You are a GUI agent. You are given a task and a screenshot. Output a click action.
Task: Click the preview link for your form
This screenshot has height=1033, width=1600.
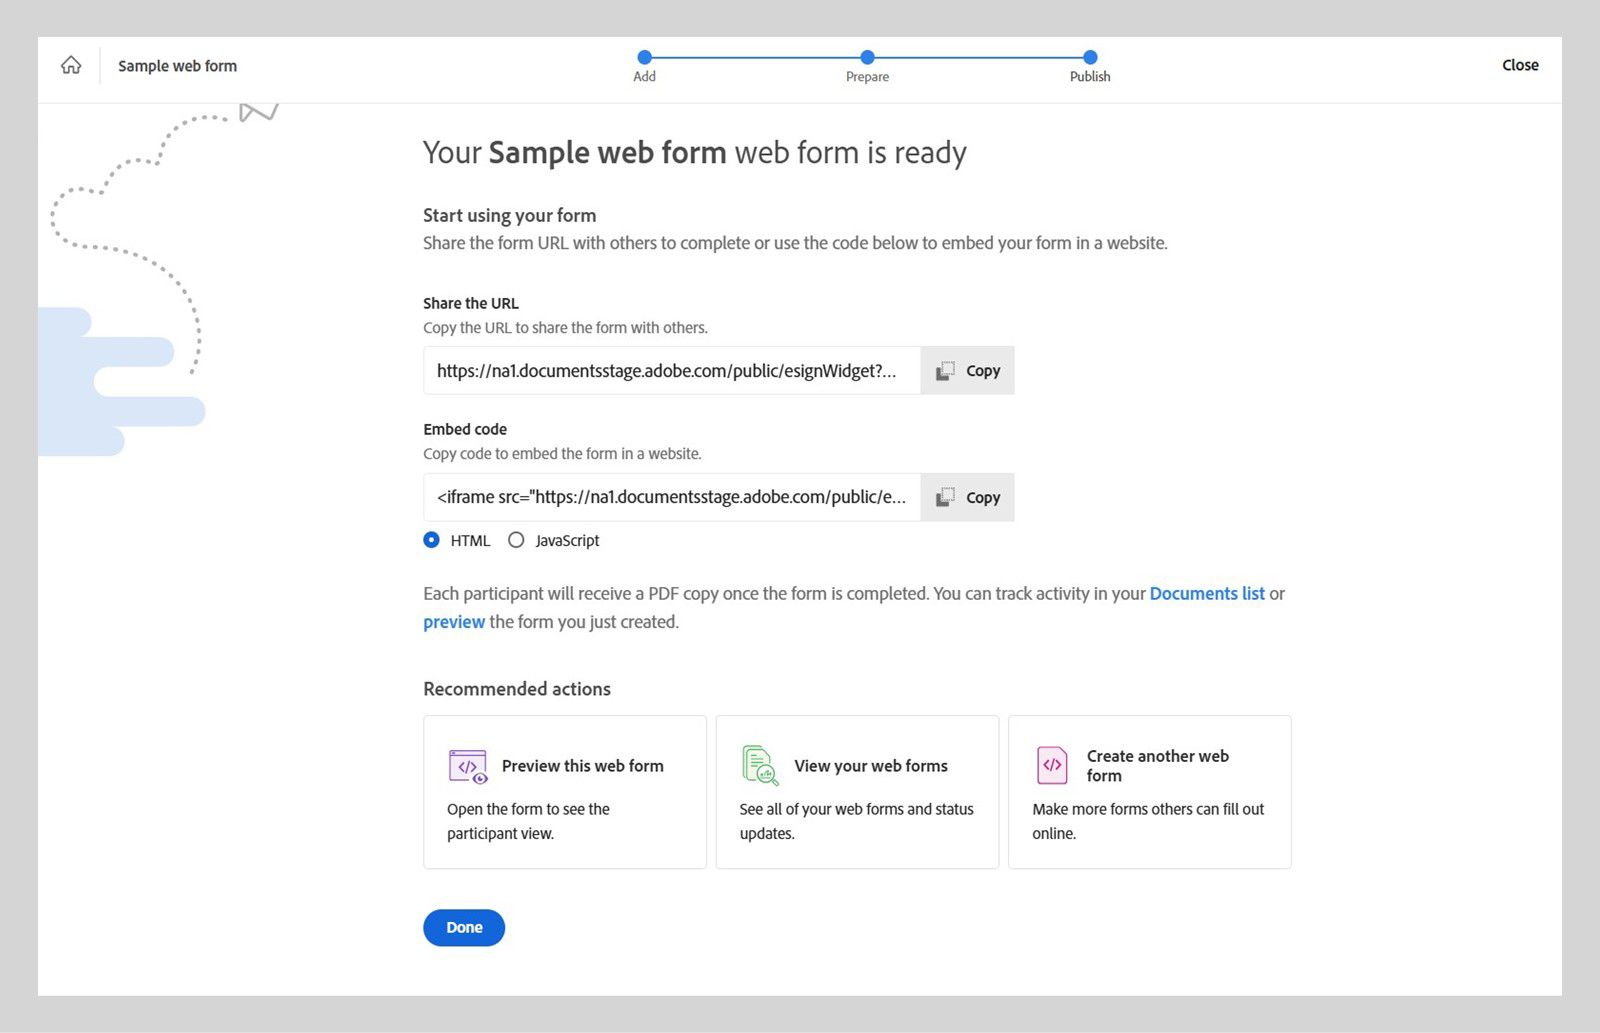pyautogui.click(x=453, y=621)
